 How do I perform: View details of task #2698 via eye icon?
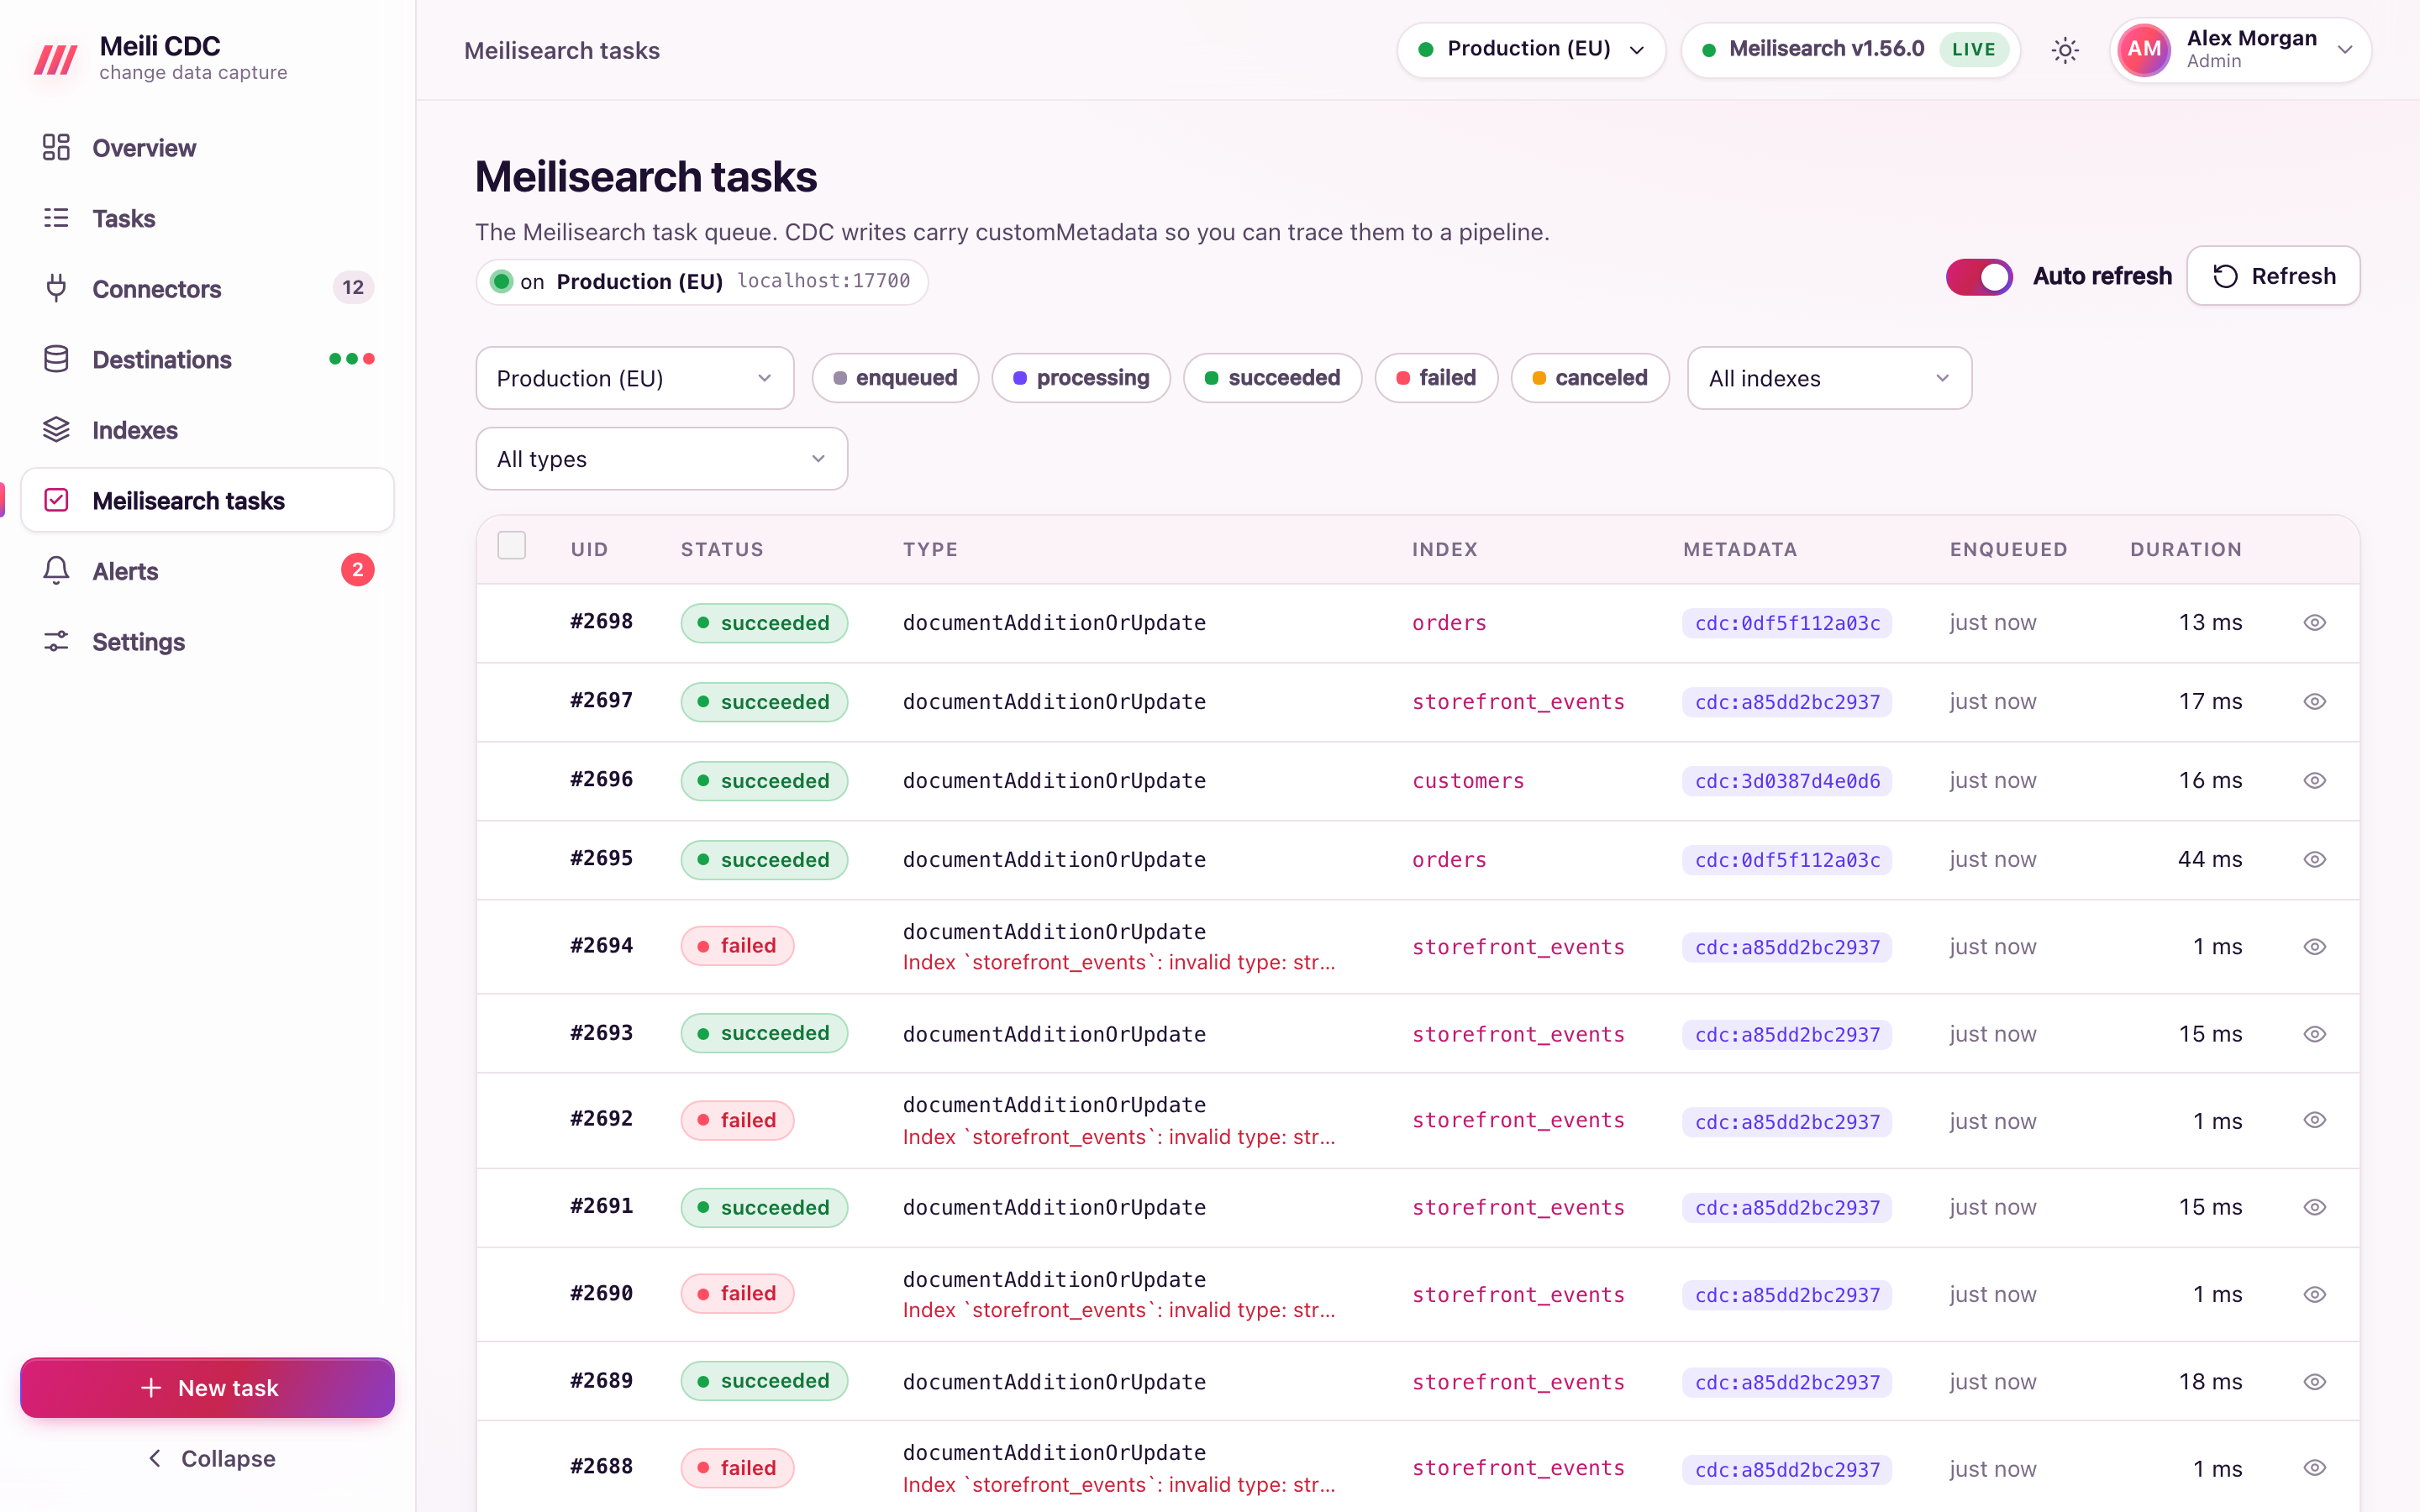click(x=2314, y=622)
